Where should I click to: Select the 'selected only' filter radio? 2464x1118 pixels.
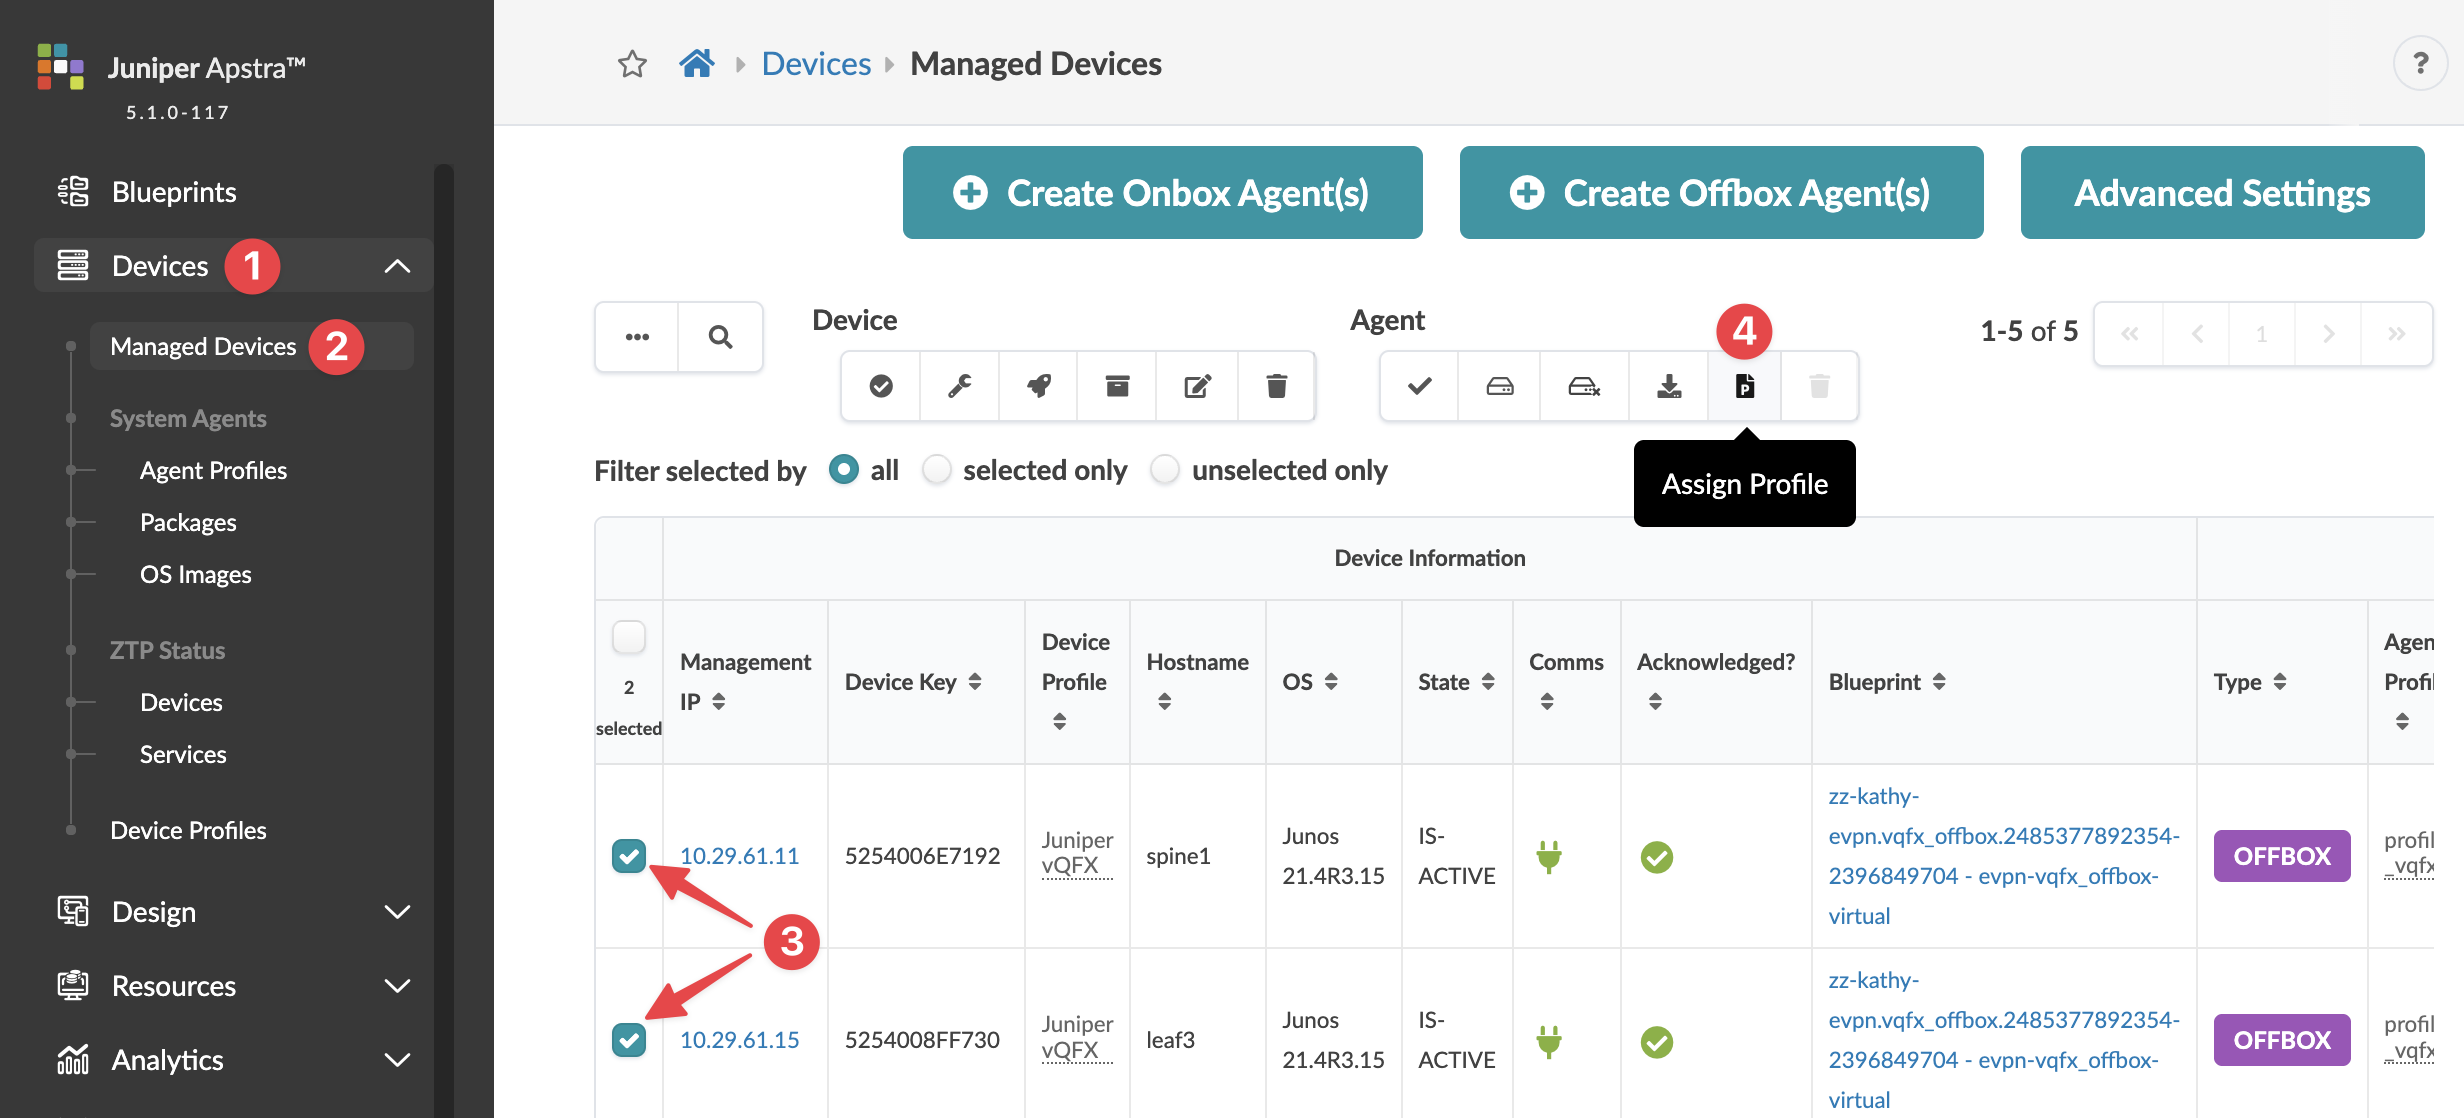[x=937, y=470]
